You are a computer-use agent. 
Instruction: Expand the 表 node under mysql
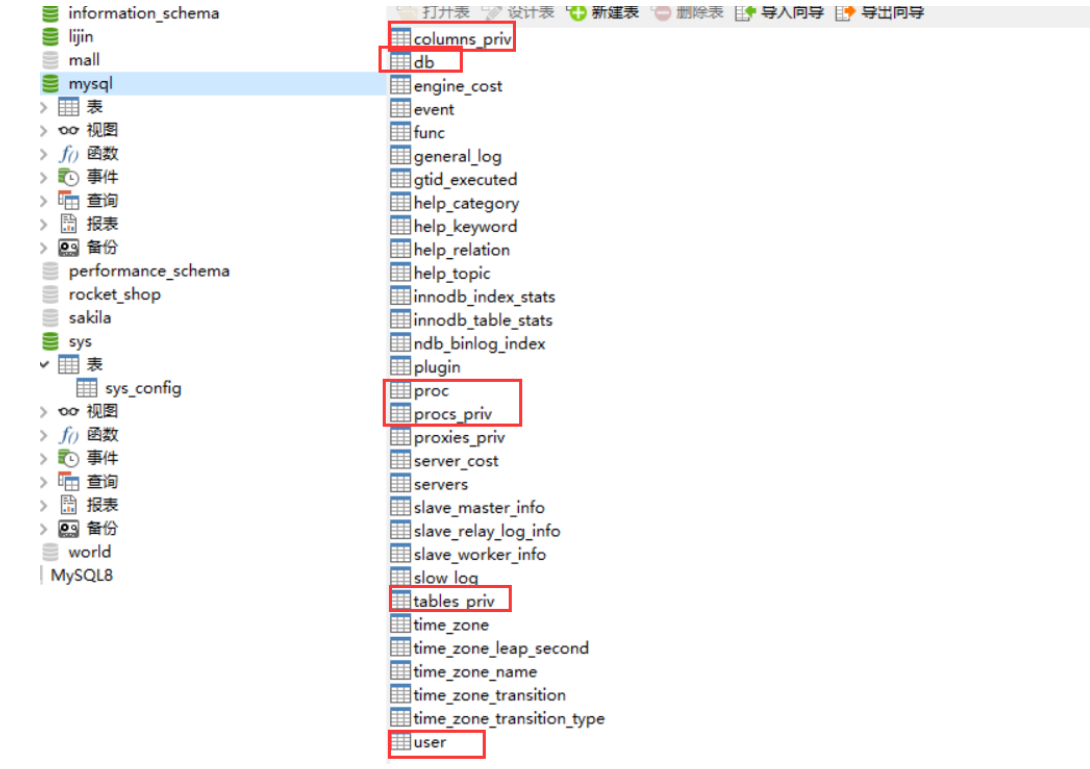click(44, 107)
